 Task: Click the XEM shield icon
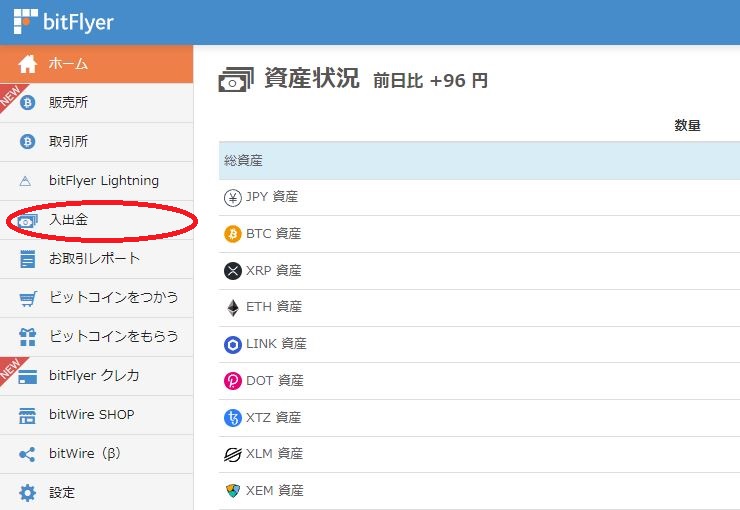233,491
